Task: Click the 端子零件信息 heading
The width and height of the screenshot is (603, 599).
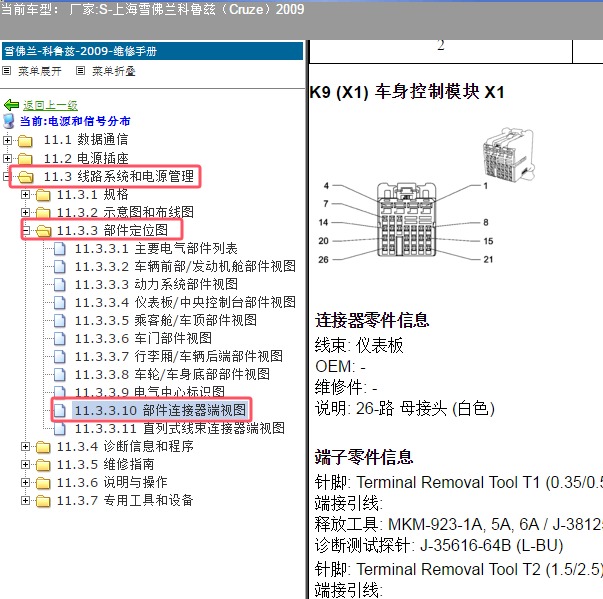Action: point(364,457)
